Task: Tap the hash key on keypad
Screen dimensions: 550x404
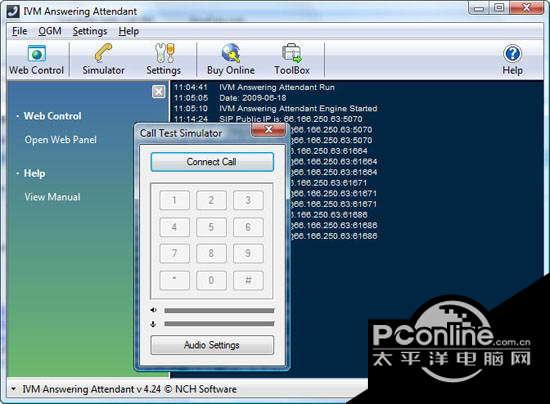Action: [248, 280]
